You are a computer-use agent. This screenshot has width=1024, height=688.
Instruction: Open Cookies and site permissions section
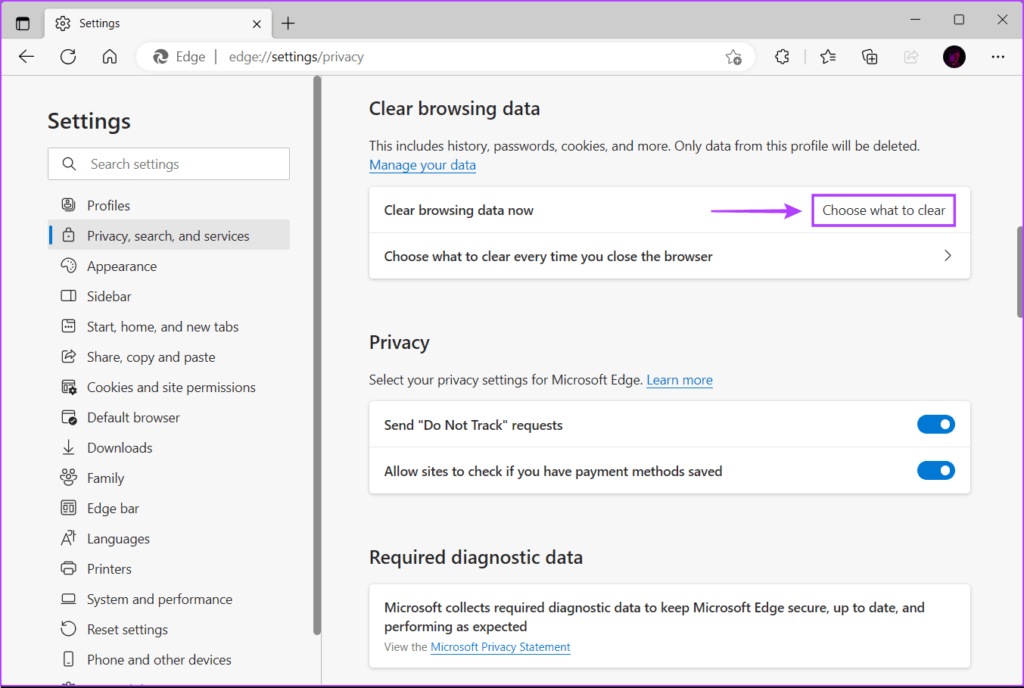pos(170,387)
